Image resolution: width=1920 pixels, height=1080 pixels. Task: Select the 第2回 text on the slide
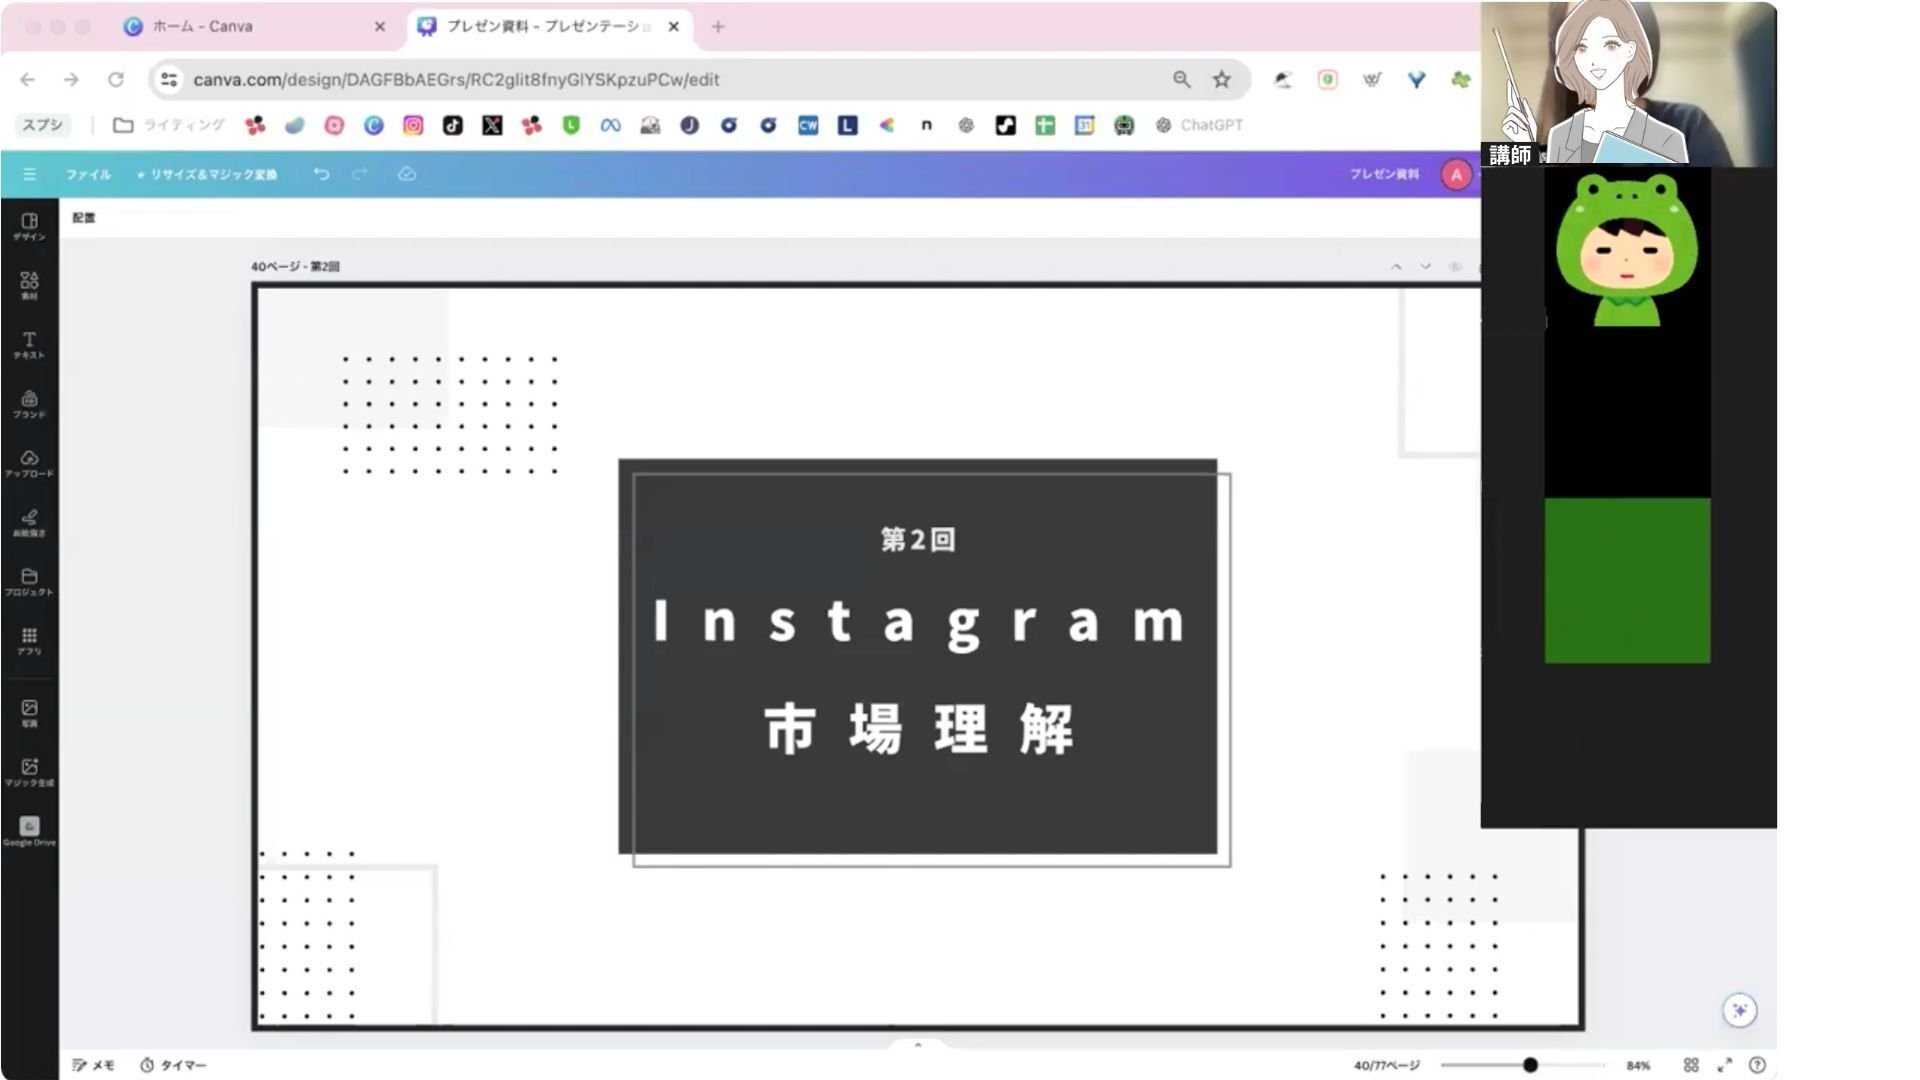(918, 540)
